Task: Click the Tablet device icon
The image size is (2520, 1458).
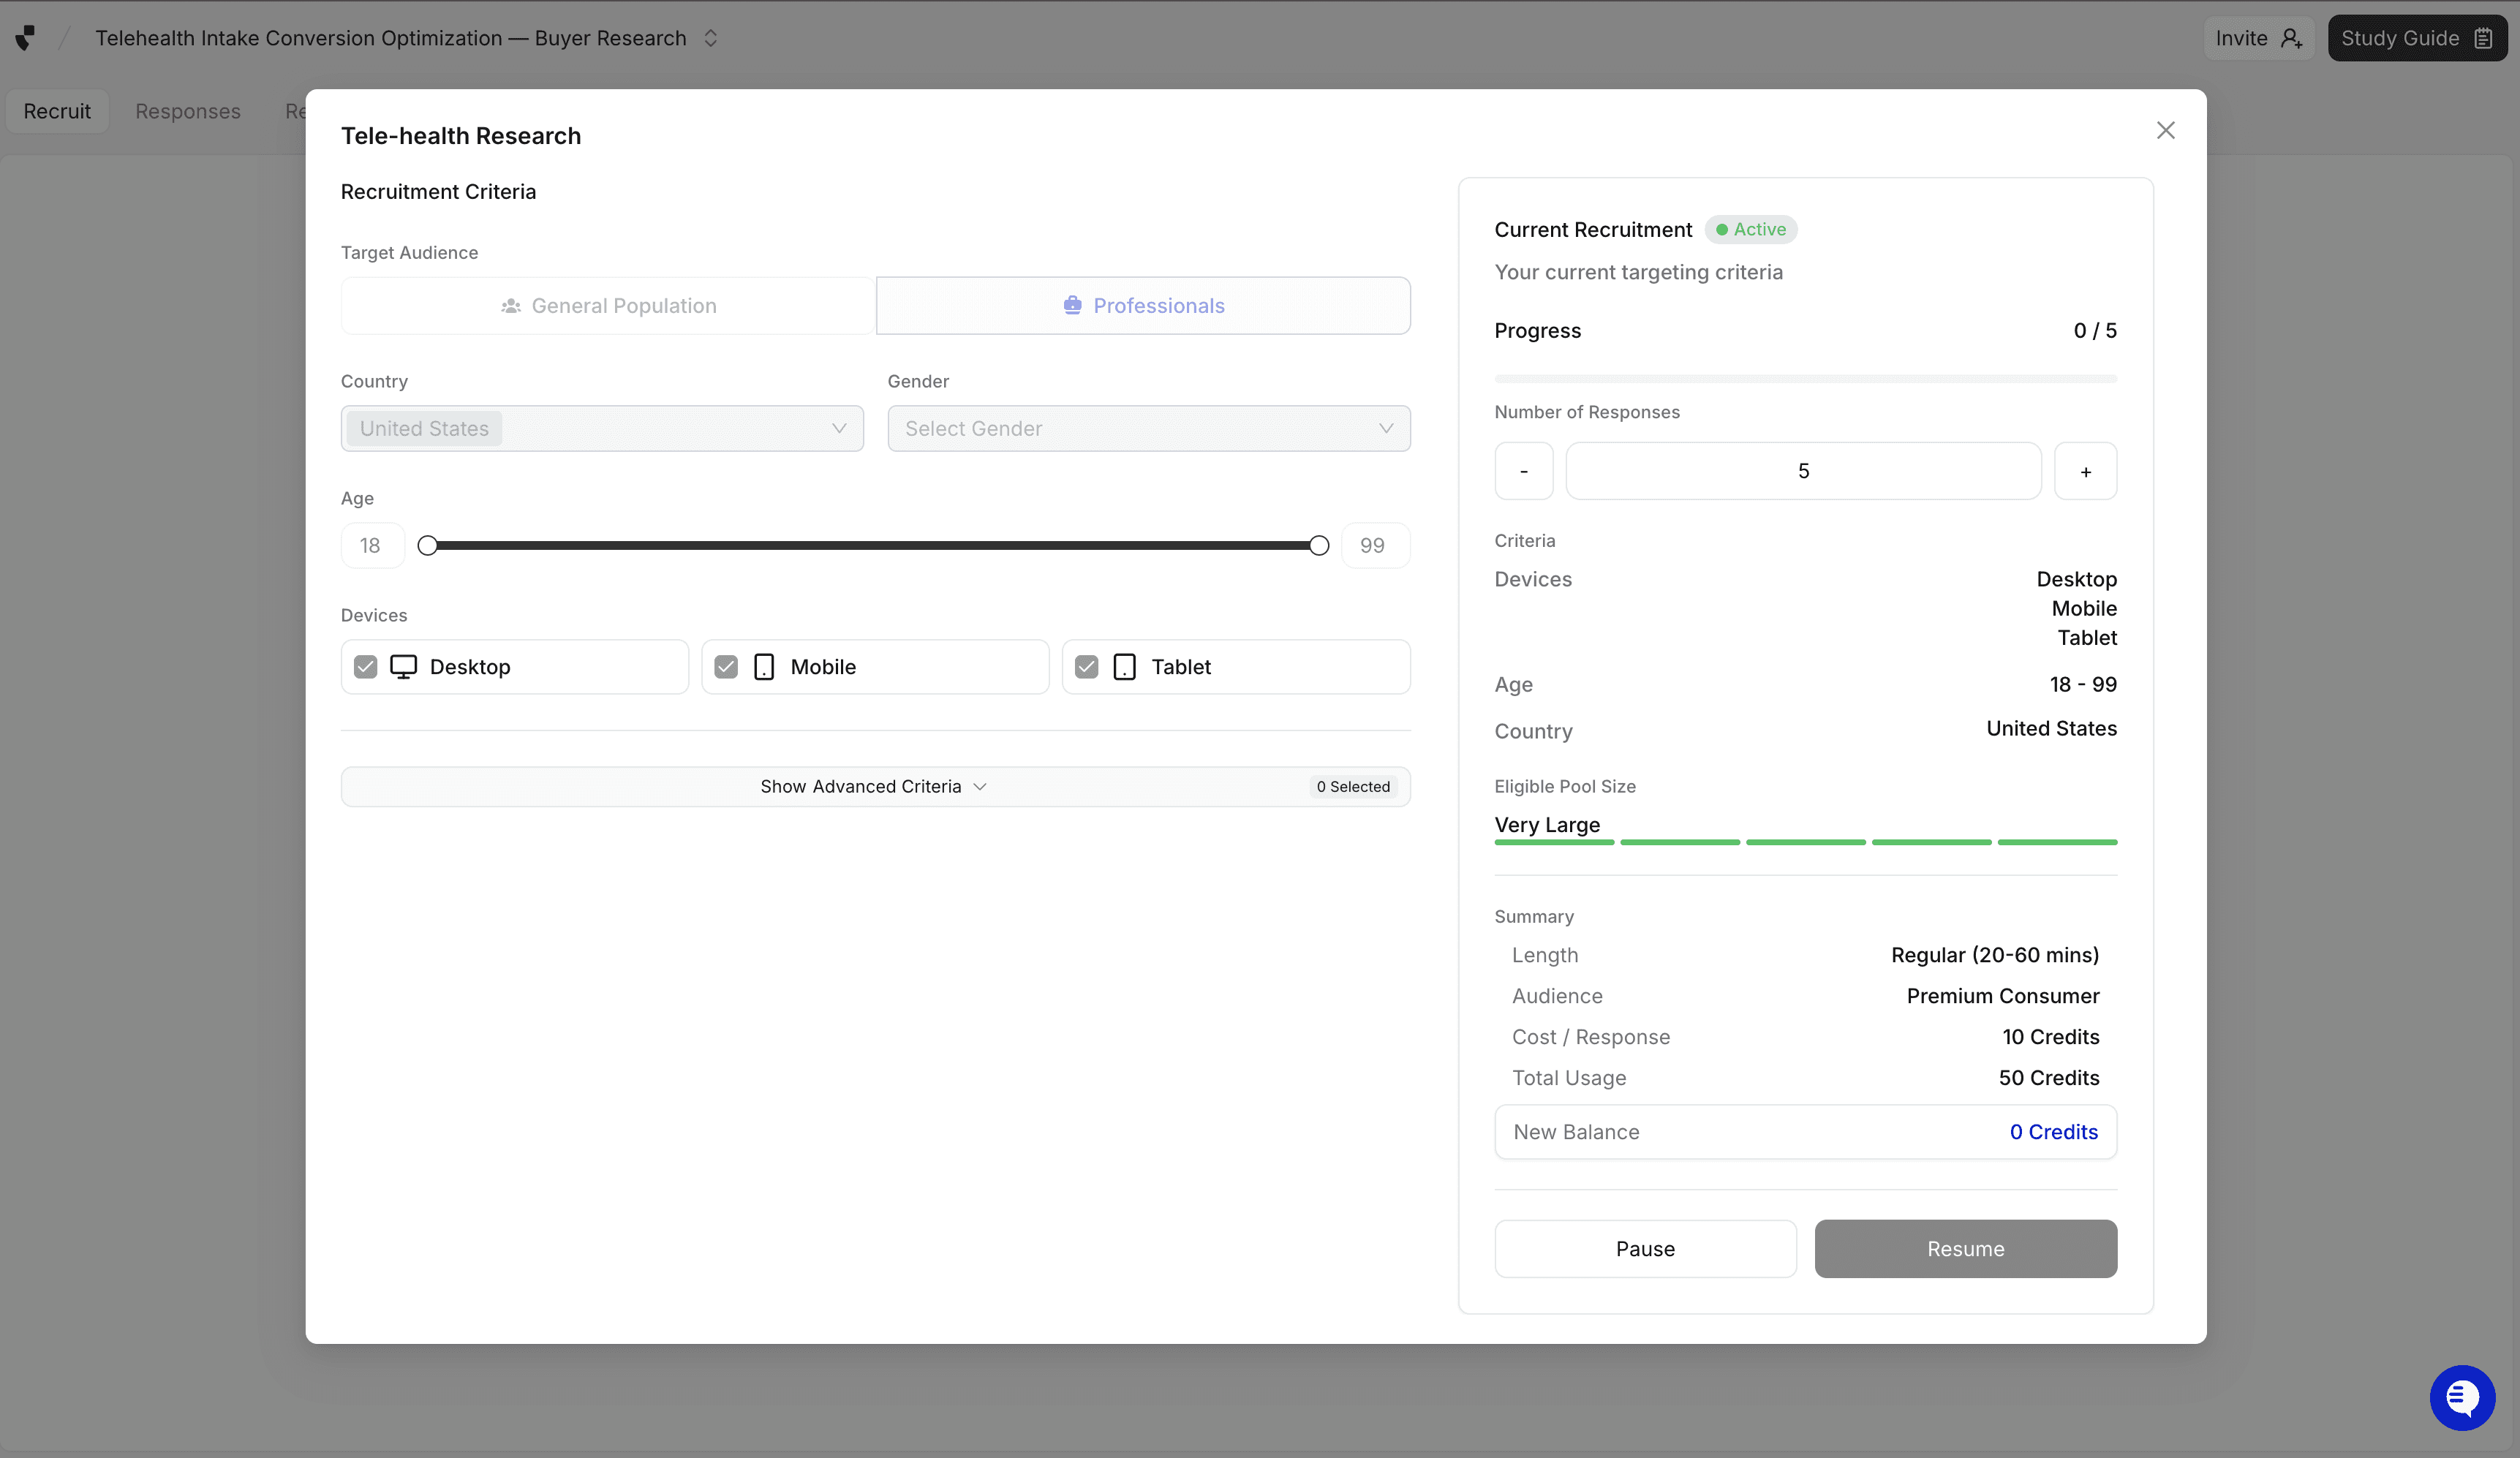Action: coord(1124,667)
